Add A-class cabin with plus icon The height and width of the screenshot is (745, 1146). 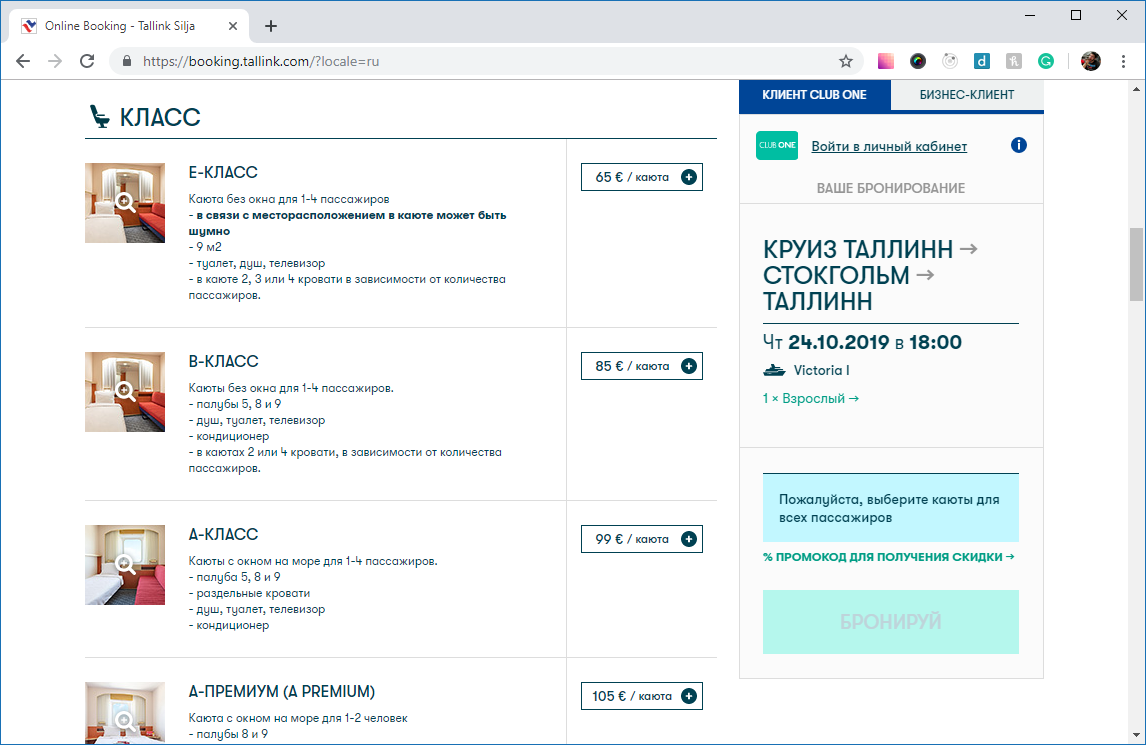click(x=688, y=539)
